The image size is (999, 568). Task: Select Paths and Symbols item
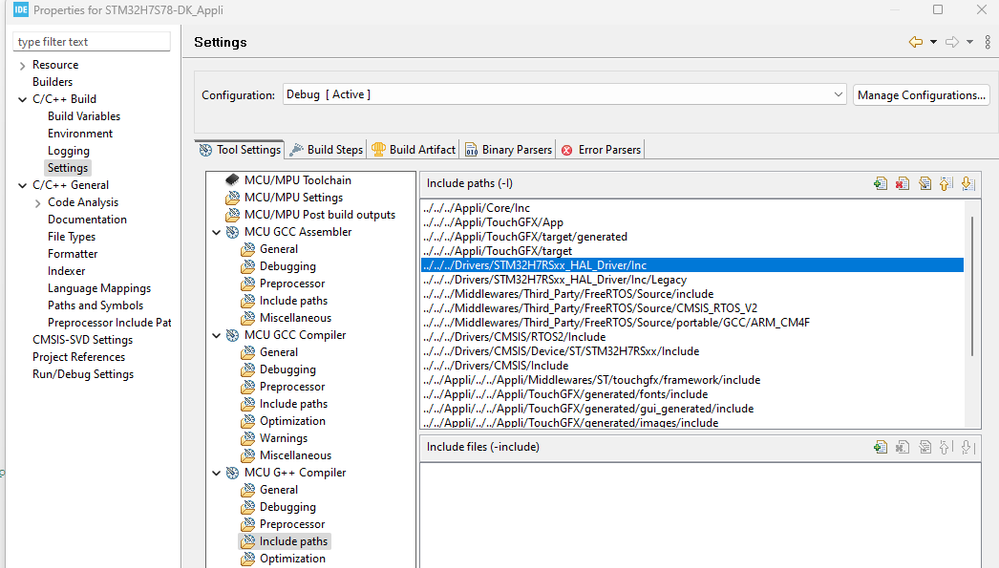coord(95,306)
